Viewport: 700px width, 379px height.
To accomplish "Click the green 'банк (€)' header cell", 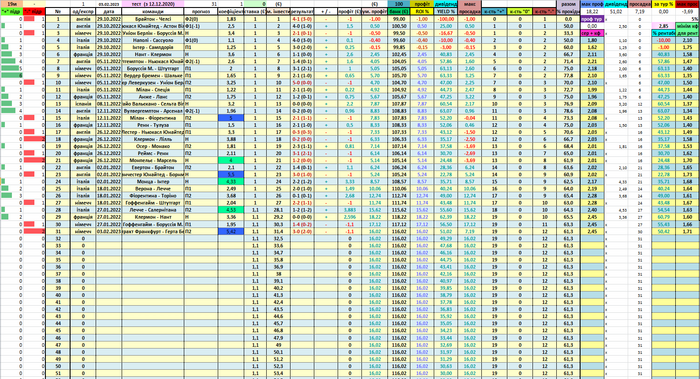I will click(399, 11).
